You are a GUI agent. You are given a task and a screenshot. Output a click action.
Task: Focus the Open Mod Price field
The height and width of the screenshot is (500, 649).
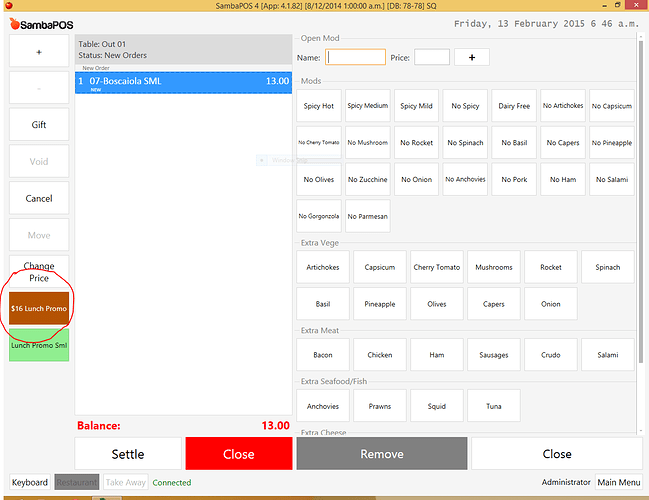click(x=432, y=57)
